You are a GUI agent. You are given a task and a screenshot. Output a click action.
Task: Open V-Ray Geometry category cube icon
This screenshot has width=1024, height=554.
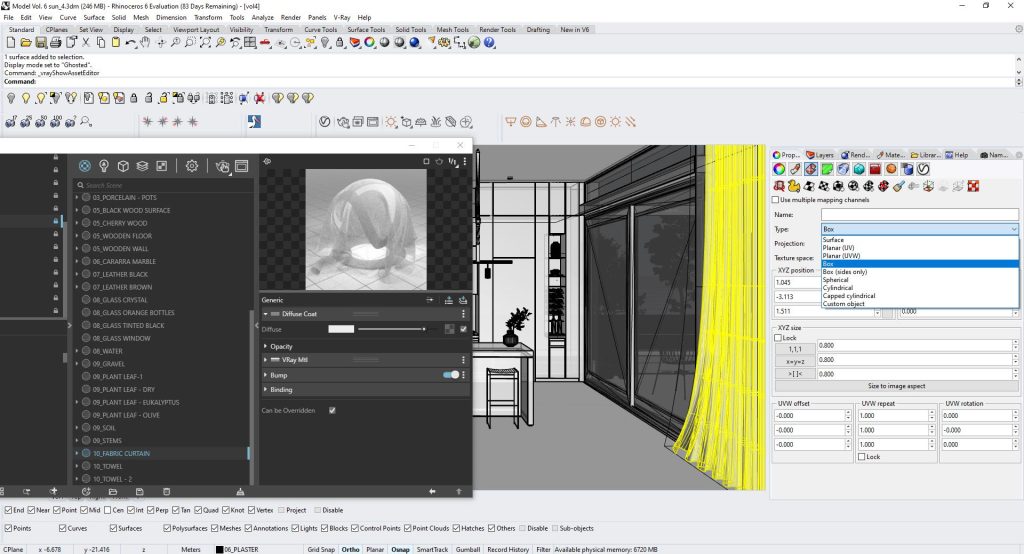(123, 166)
